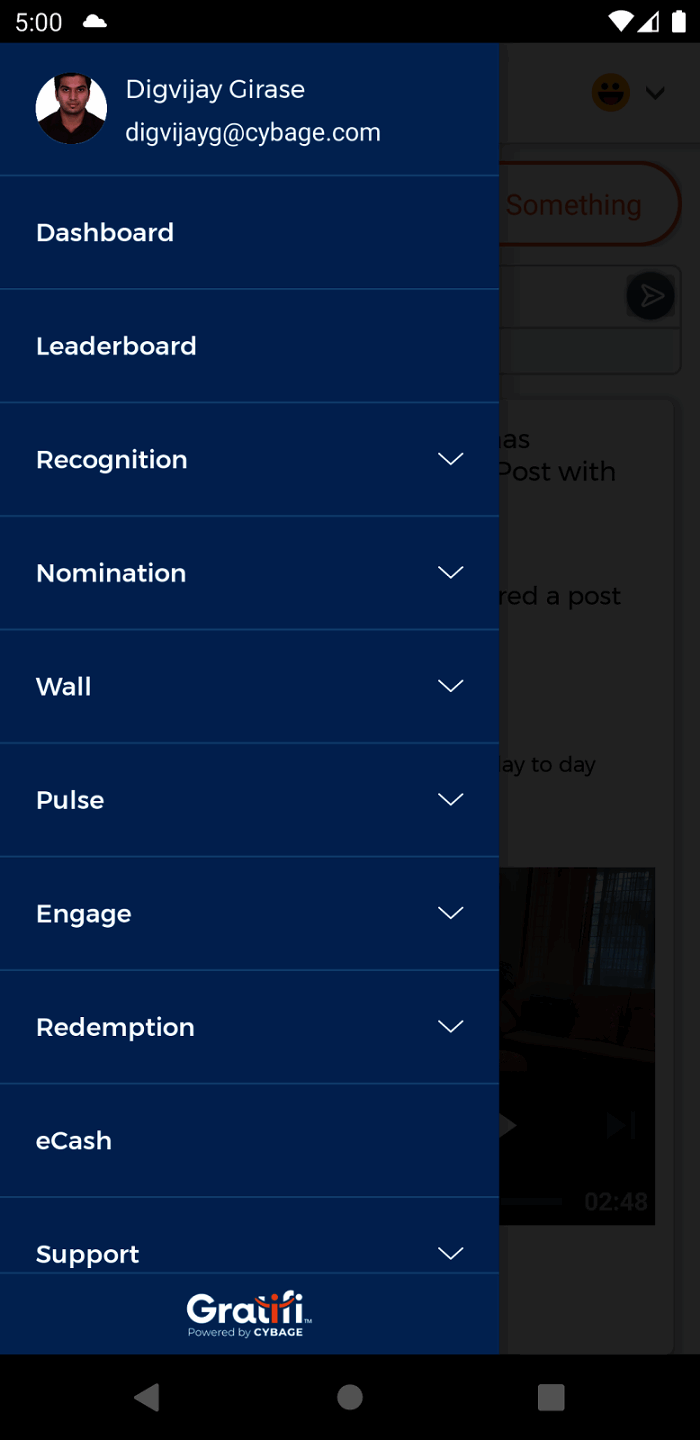Expand the Wall submenu chevron

451,686
